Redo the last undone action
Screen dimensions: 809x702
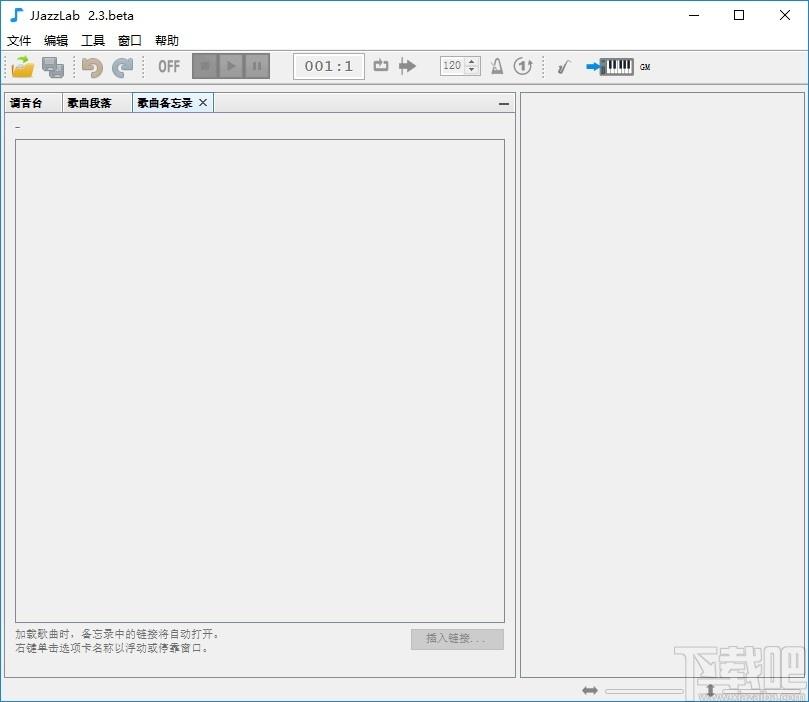coord(122,67)
